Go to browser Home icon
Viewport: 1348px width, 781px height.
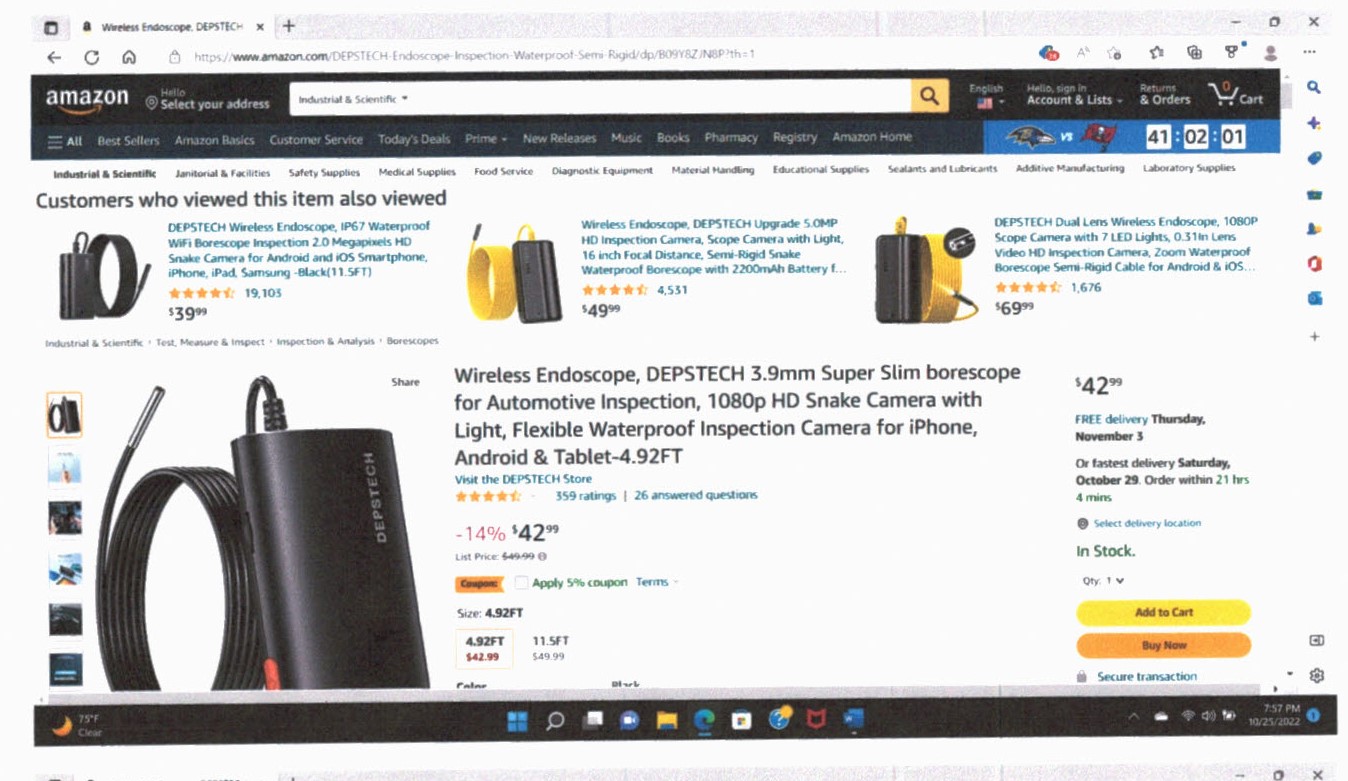click(129, 57)
